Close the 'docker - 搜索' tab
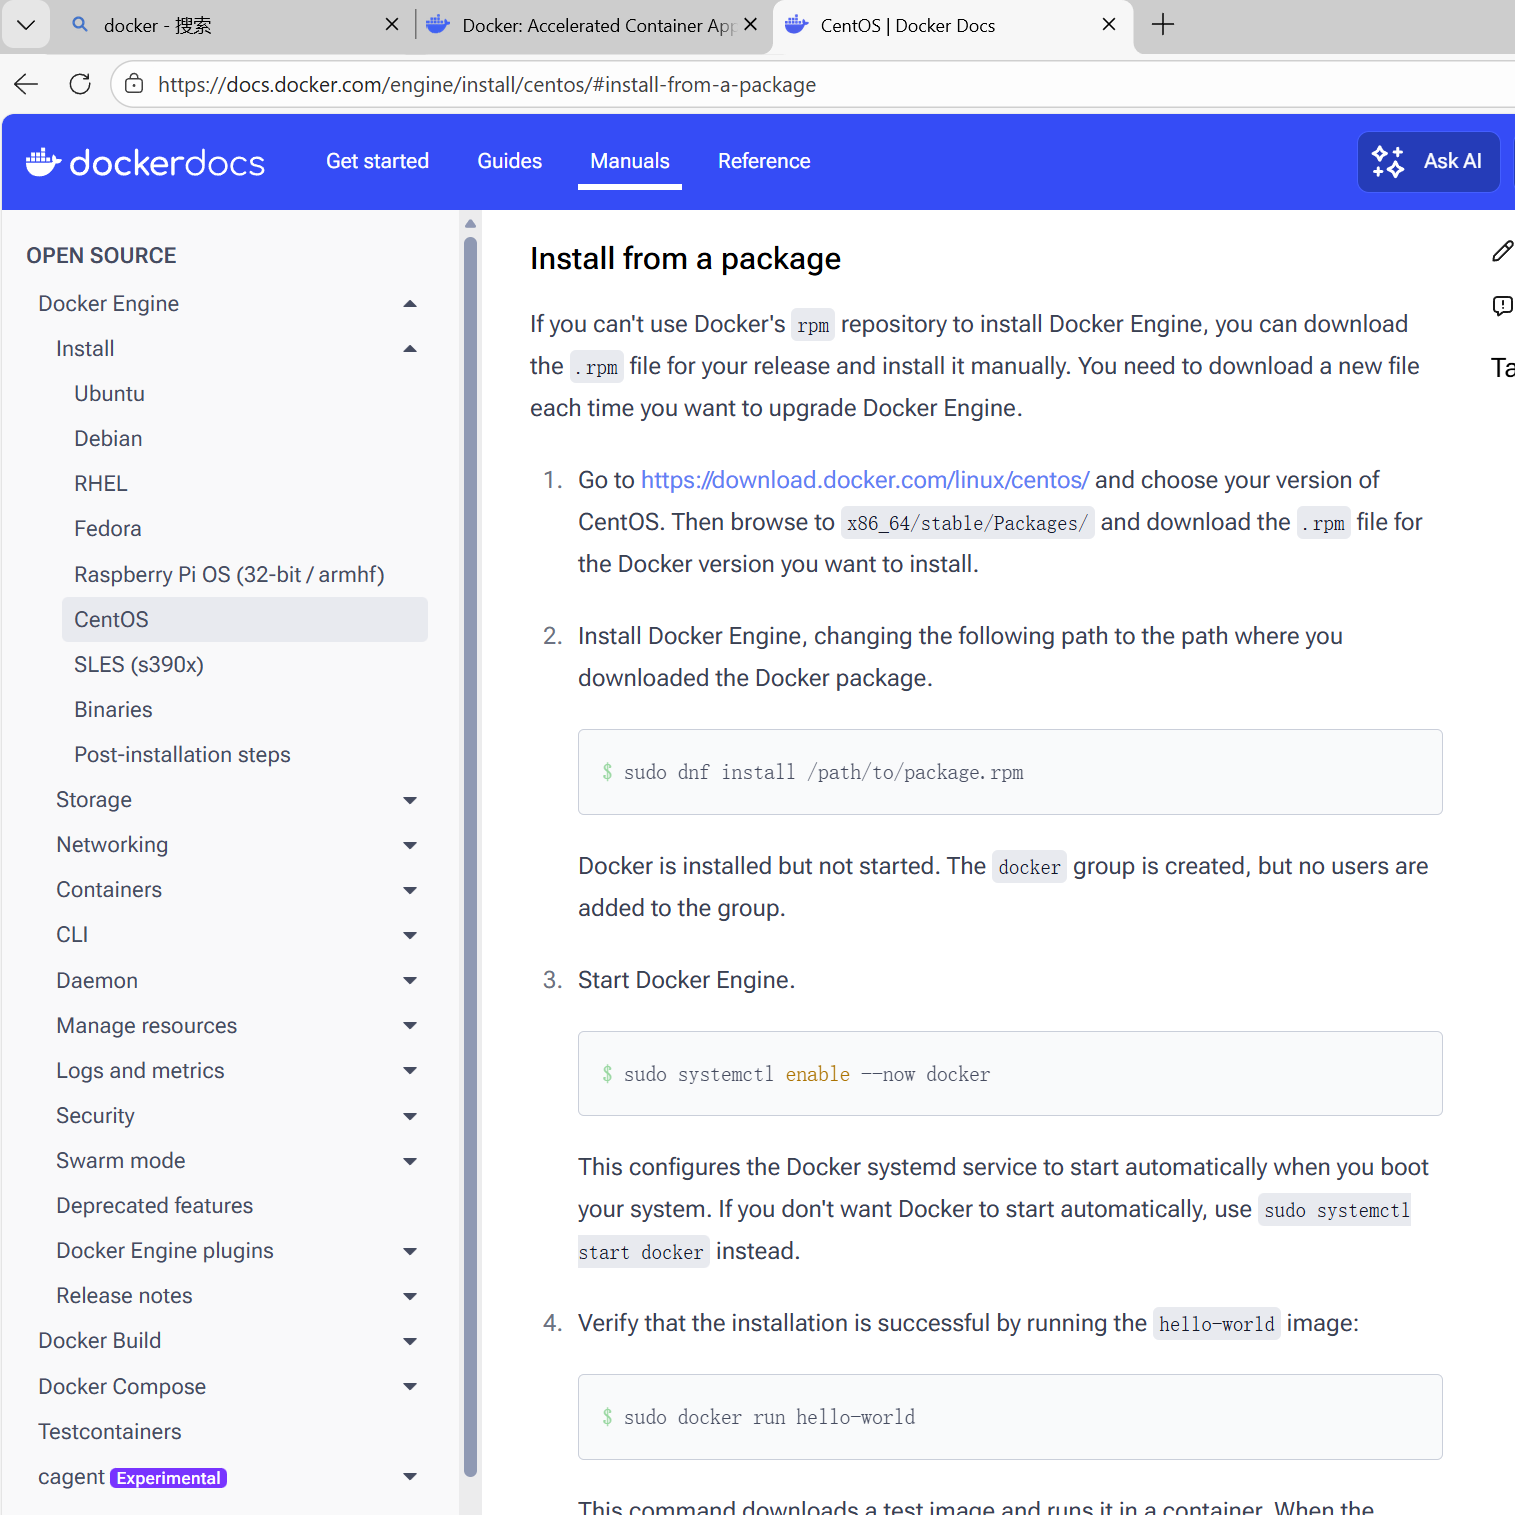Image resolution: width=1515 pixels, height=1515 pixels. [x=392, y=25]
